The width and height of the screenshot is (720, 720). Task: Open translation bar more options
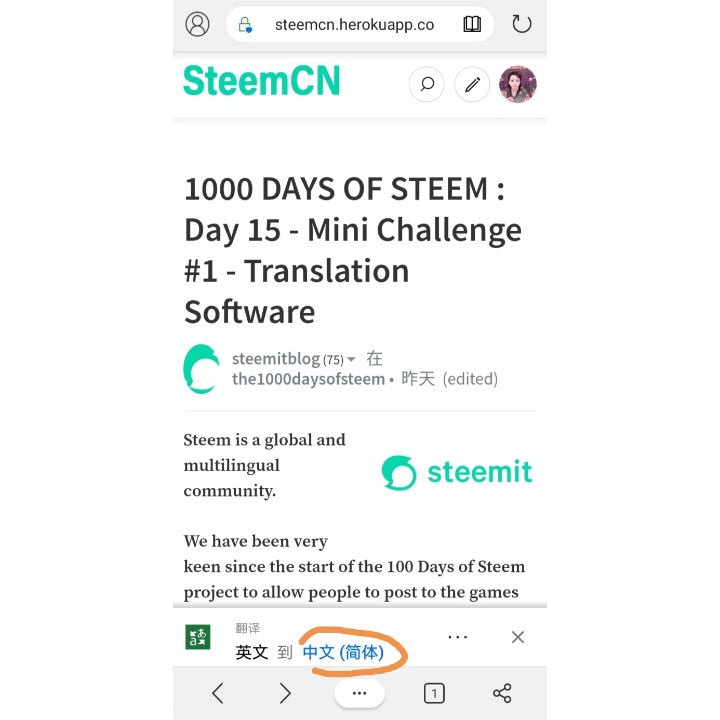click(x=458, y=637)
